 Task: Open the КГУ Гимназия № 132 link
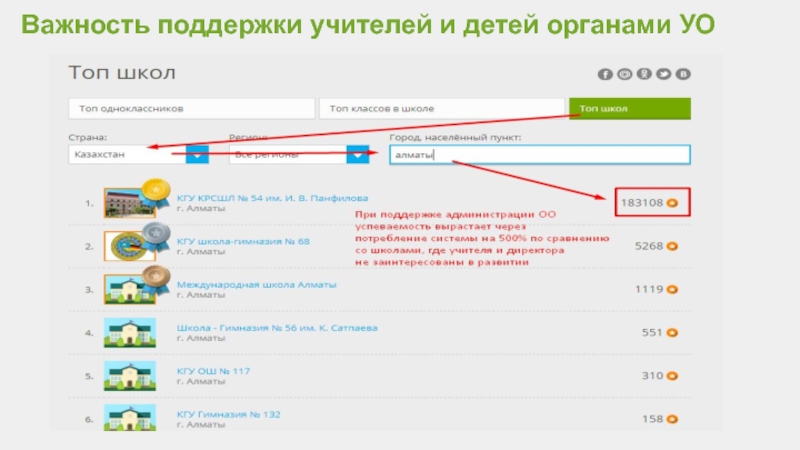(229, 414)
